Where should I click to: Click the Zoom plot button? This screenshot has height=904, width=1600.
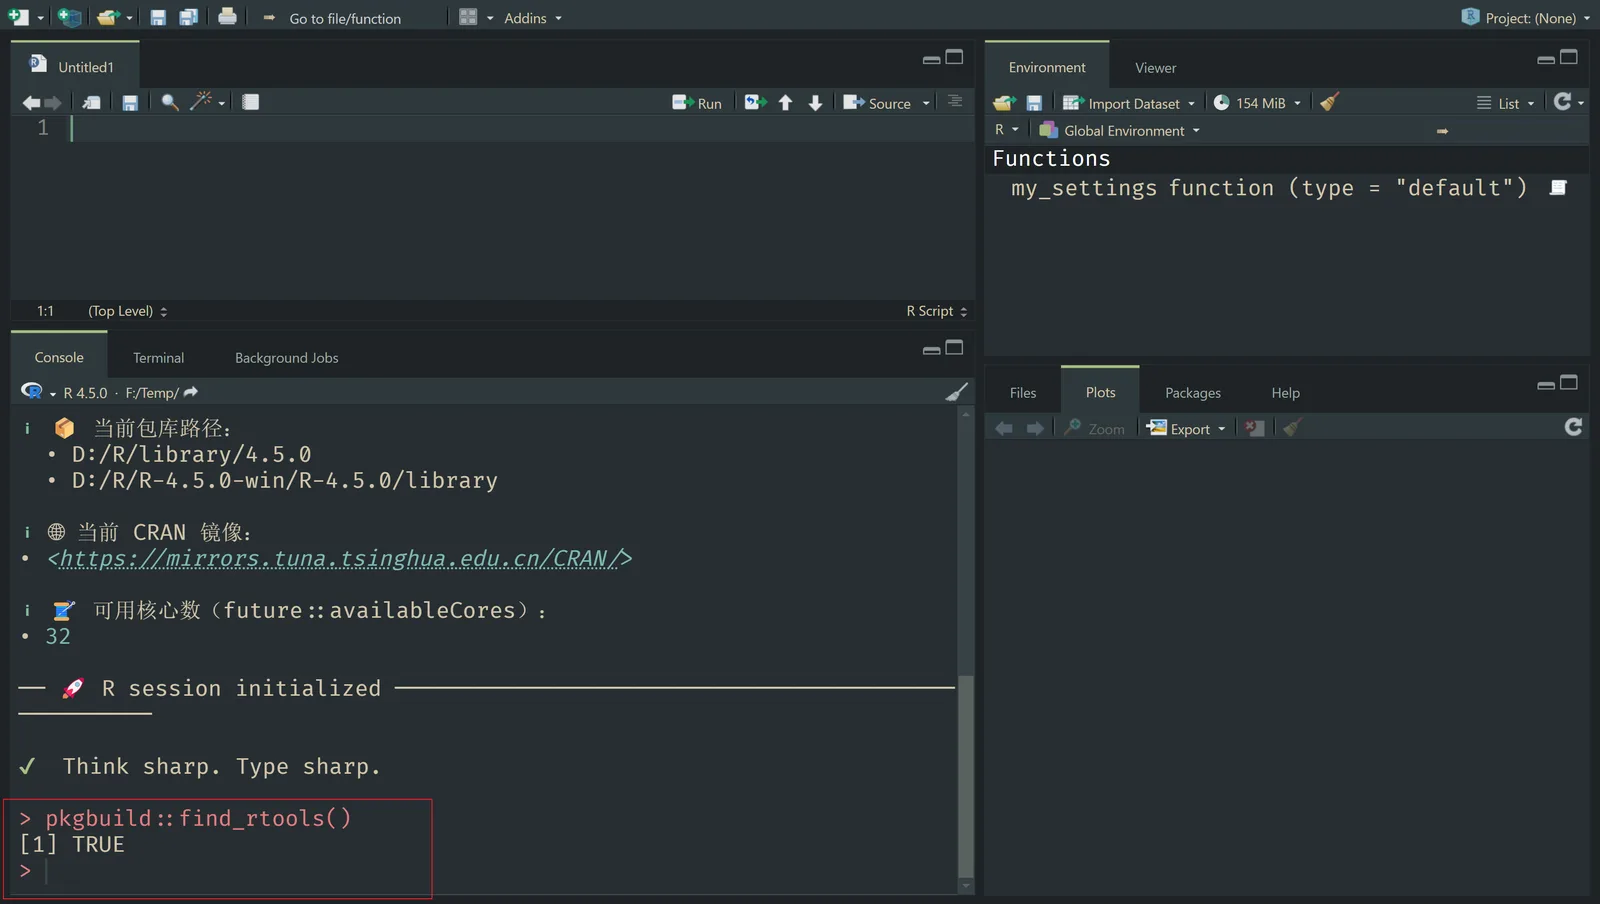pos(1094,429)
